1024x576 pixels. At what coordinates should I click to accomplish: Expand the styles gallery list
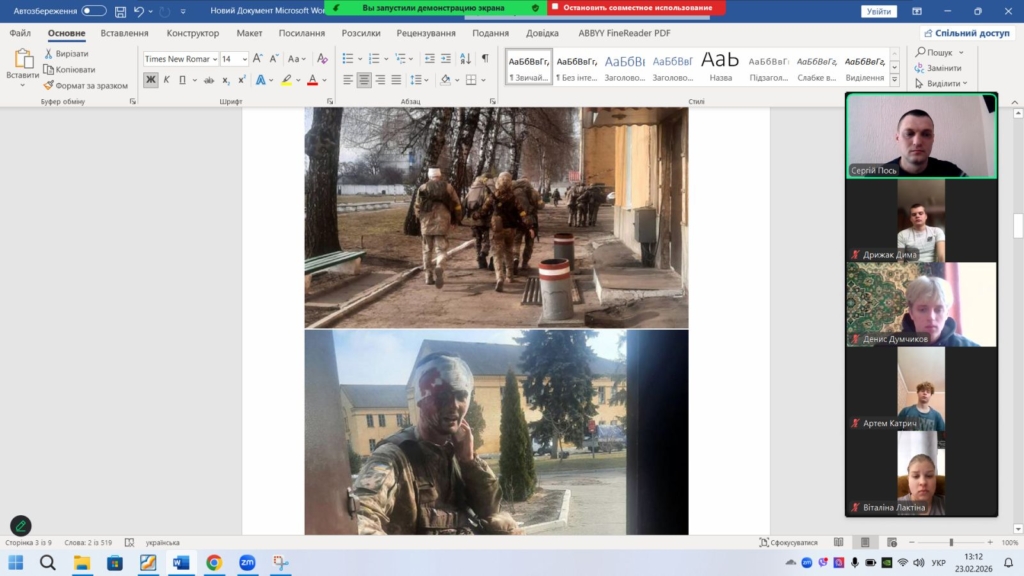coord(893,79)
